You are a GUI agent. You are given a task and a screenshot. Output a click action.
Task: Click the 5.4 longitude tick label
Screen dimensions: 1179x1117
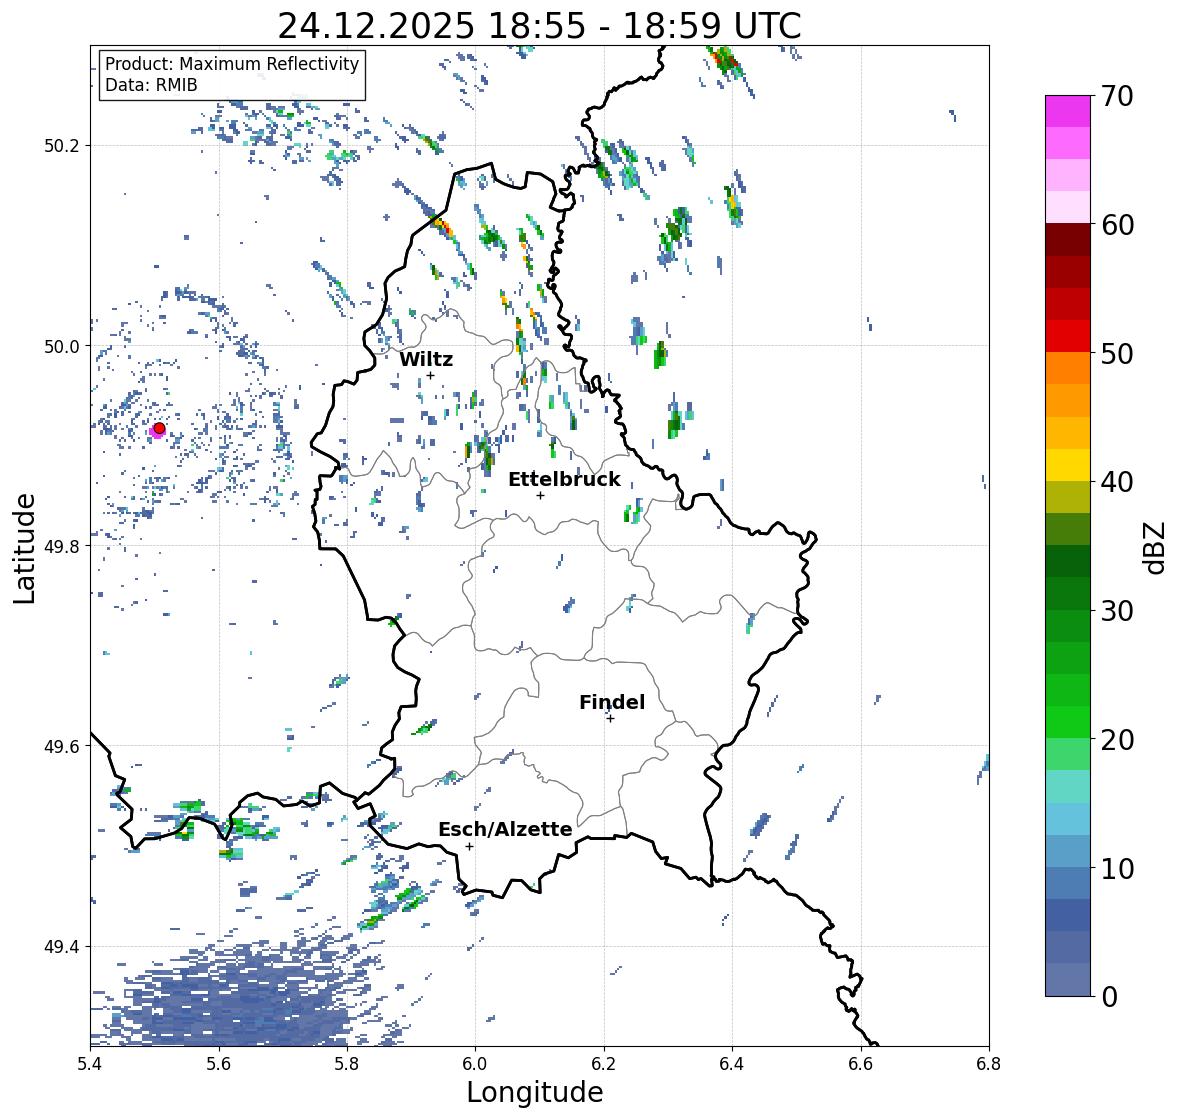90,1064
